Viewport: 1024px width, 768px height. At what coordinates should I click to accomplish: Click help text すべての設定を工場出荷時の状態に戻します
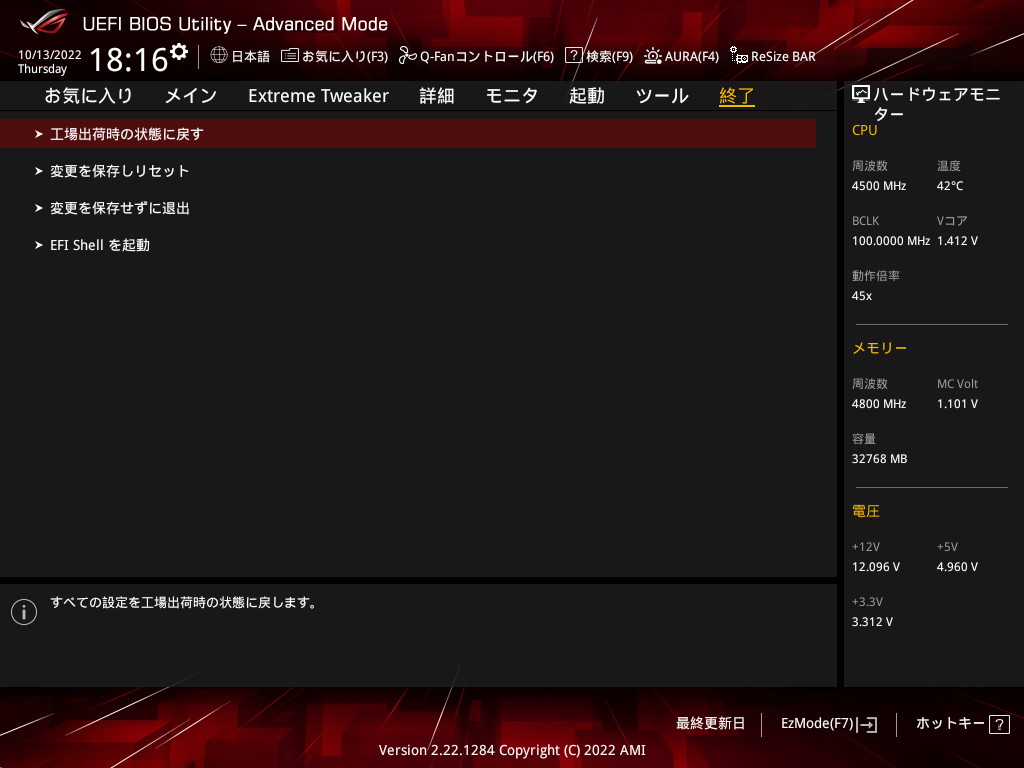click(184, 602)
